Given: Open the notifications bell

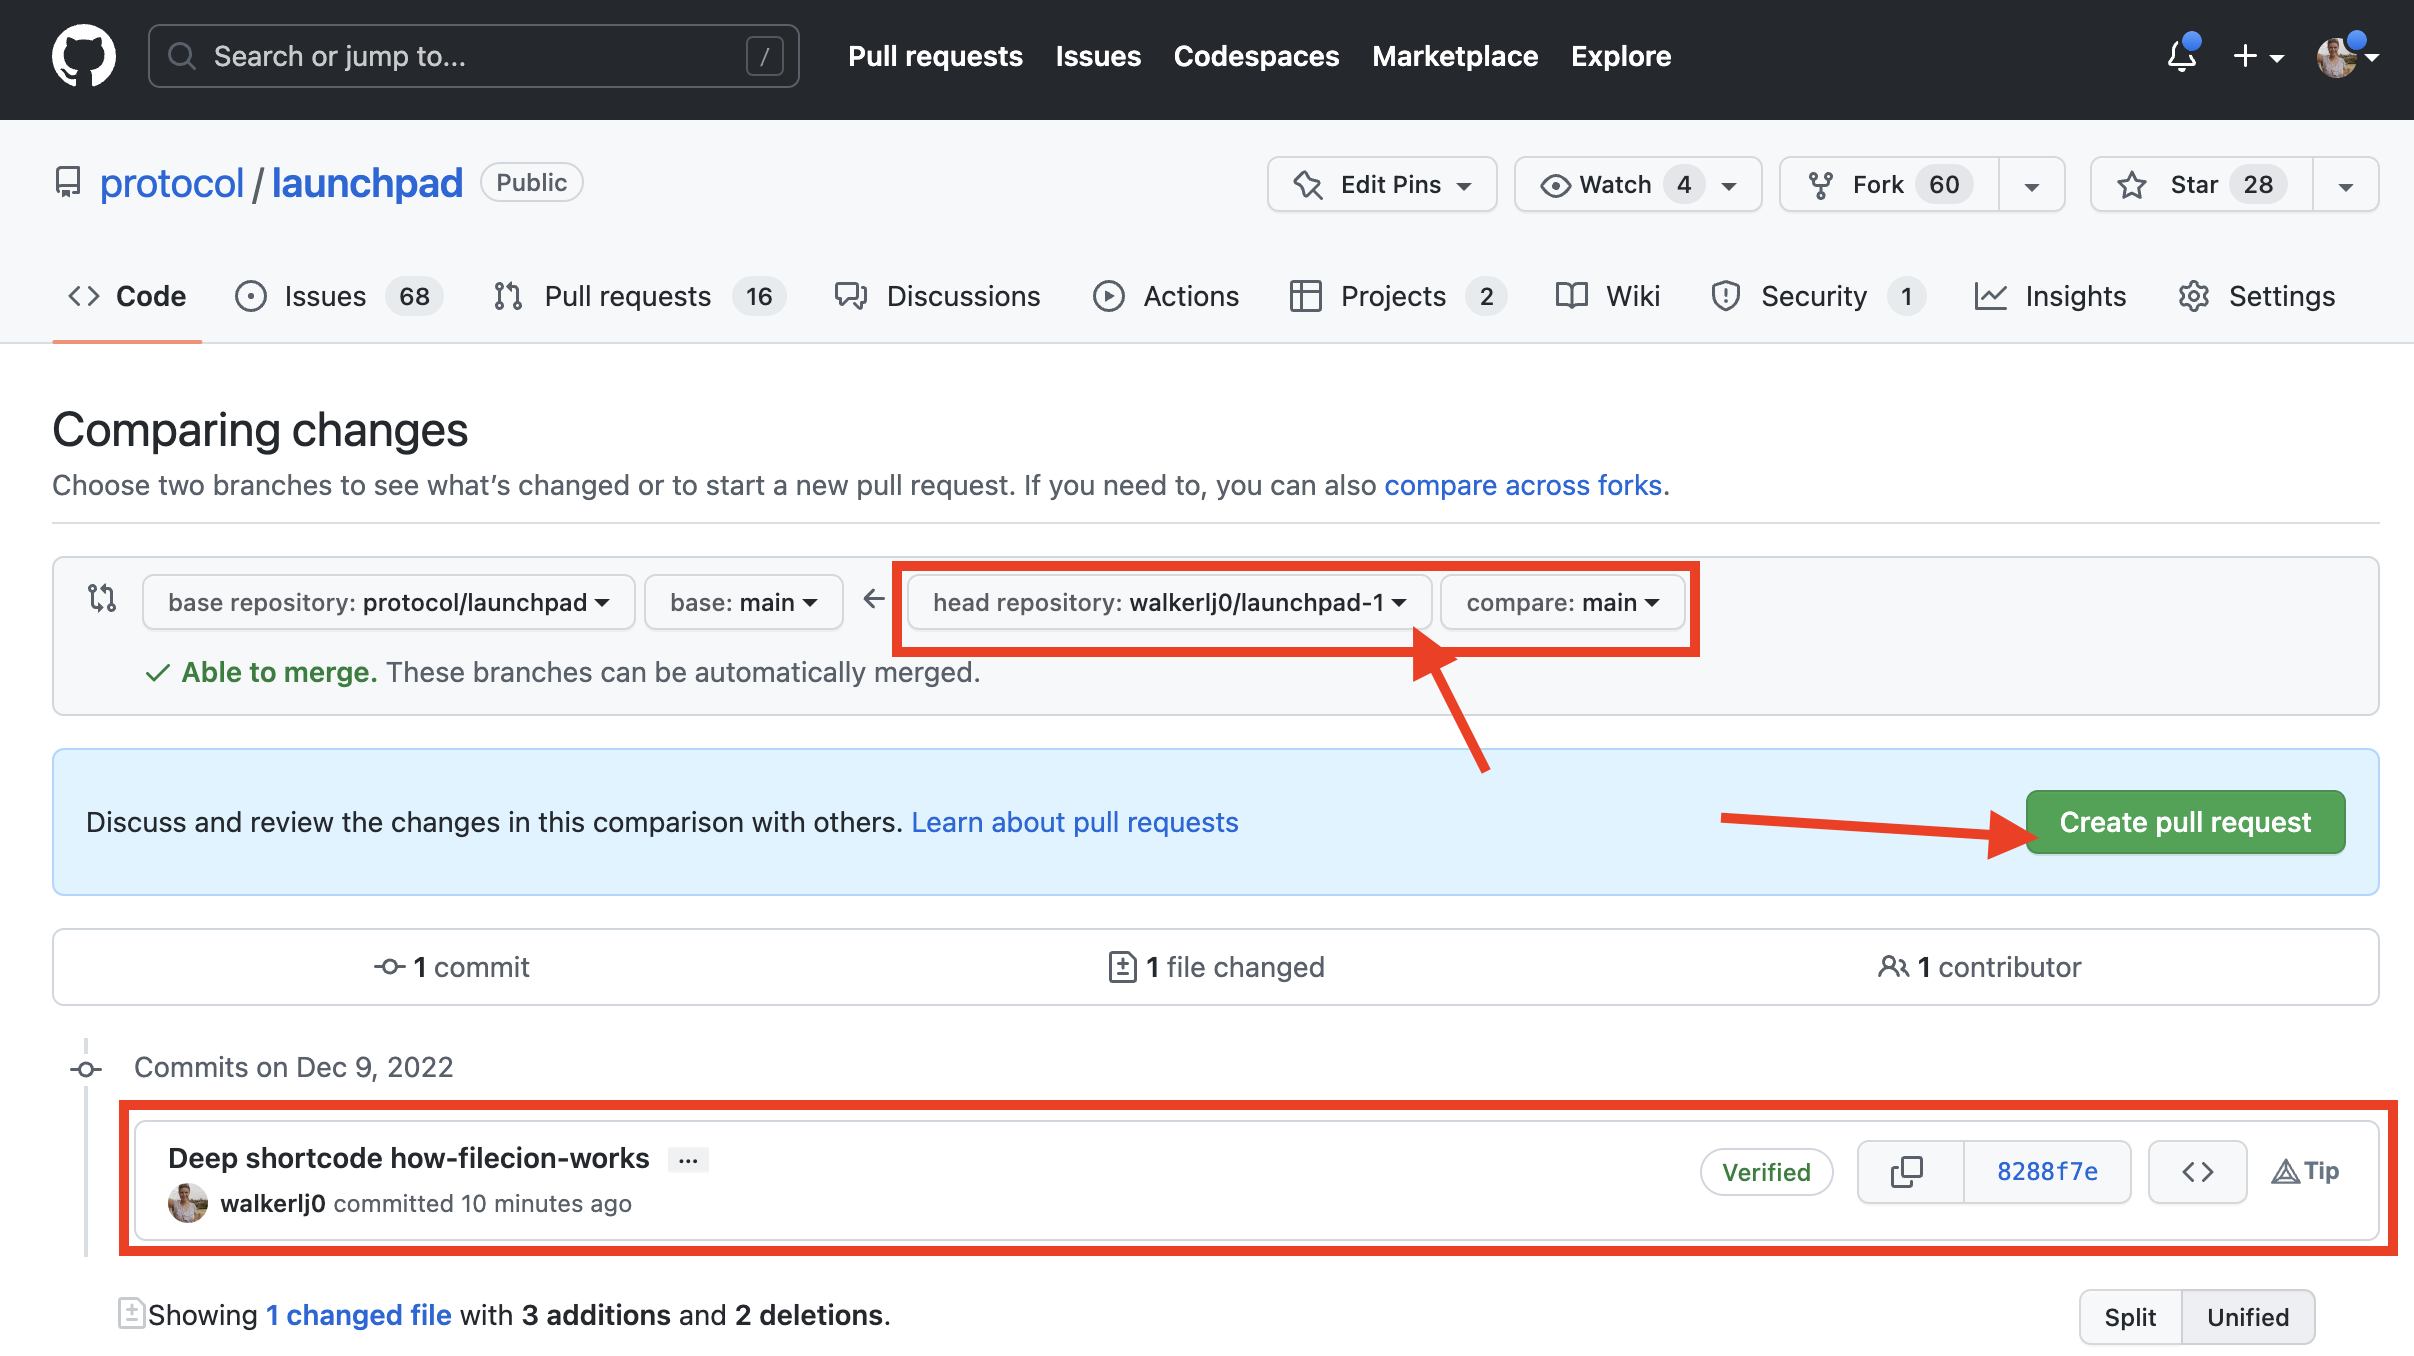Looking at the screenshot, I should pyautogui.click(x=2182, y=56).
